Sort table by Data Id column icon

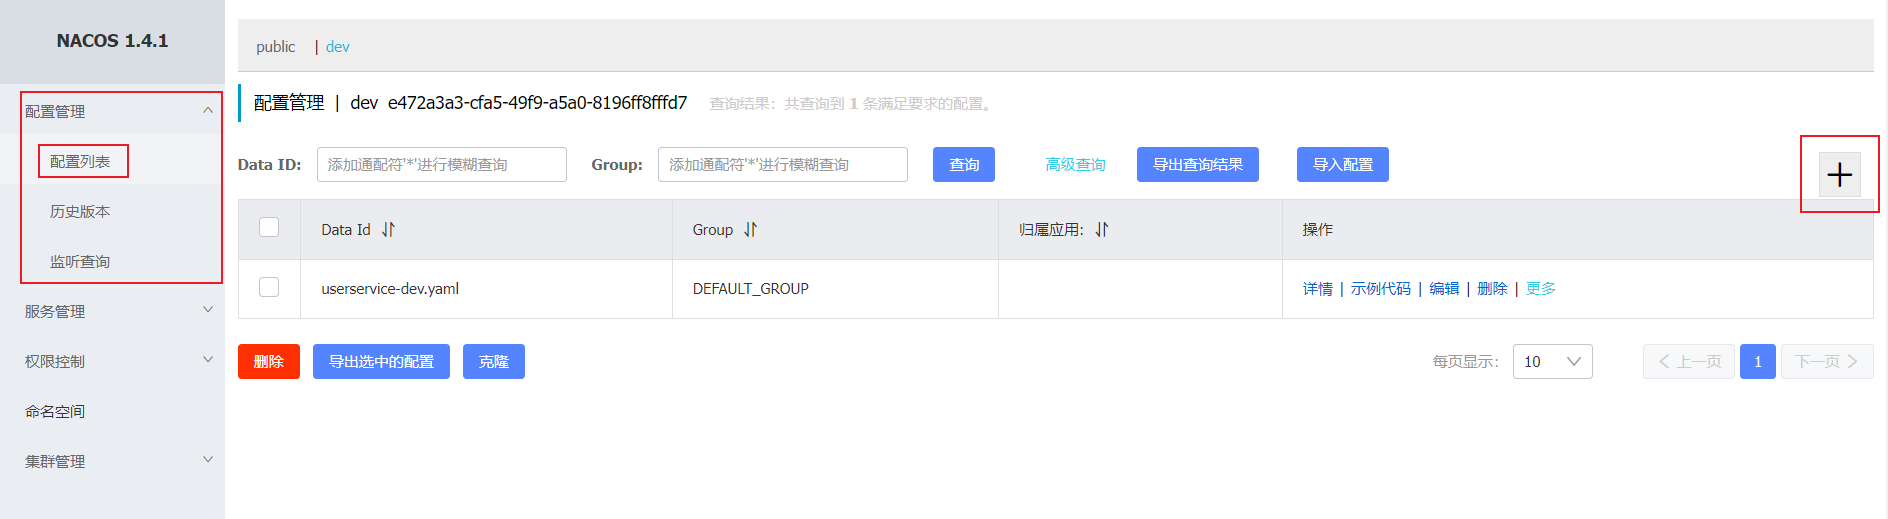[x=388, y=230]
